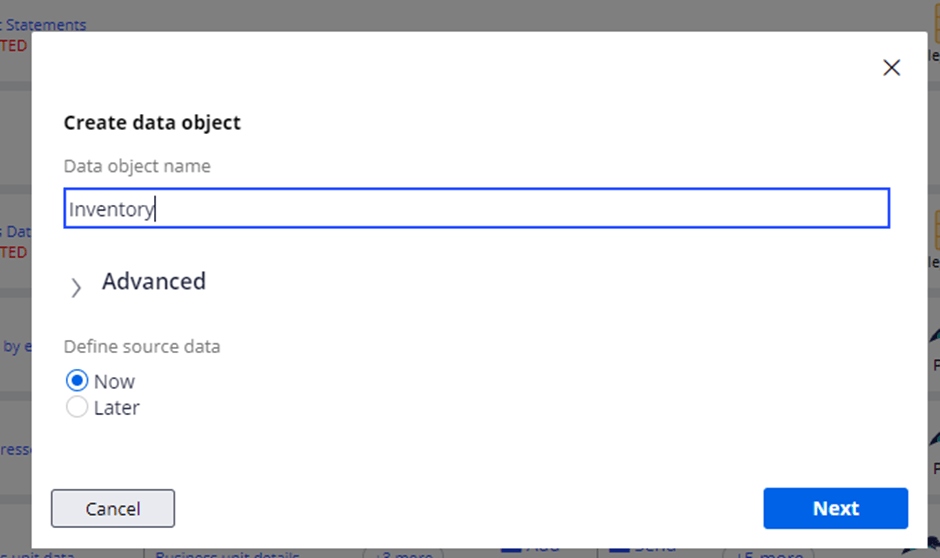Expand the Advanced section chevron
Screen dimensions: 940x558
click(x=76, y=288)
